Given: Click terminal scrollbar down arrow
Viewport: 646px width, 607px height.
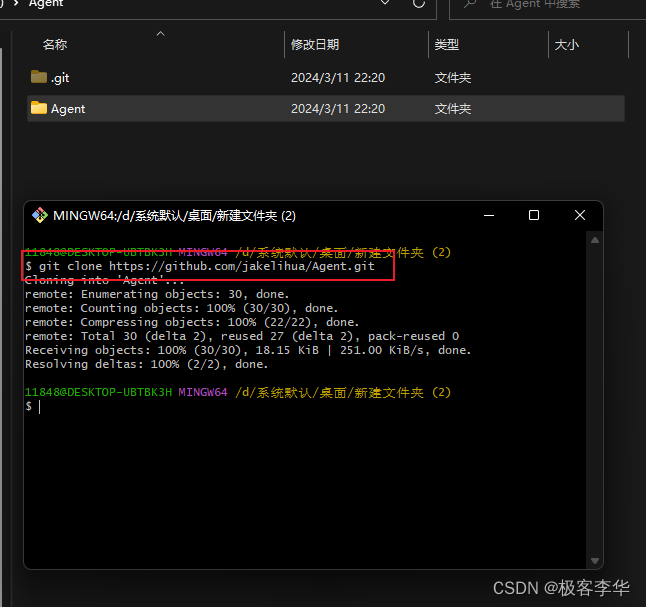Looking at the screenshot, I should point(595,561).
